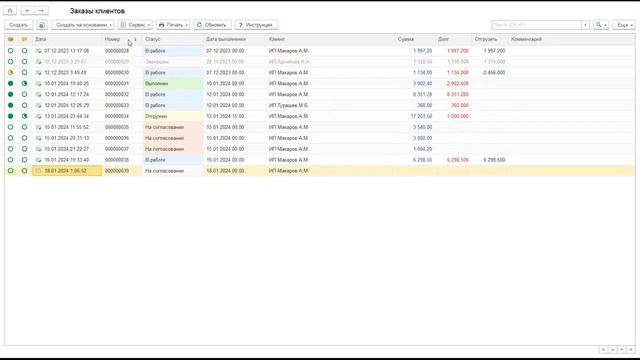Click shipment status circle of order 000000037
This screenshot has height=360, width=640.
[24, 149]
